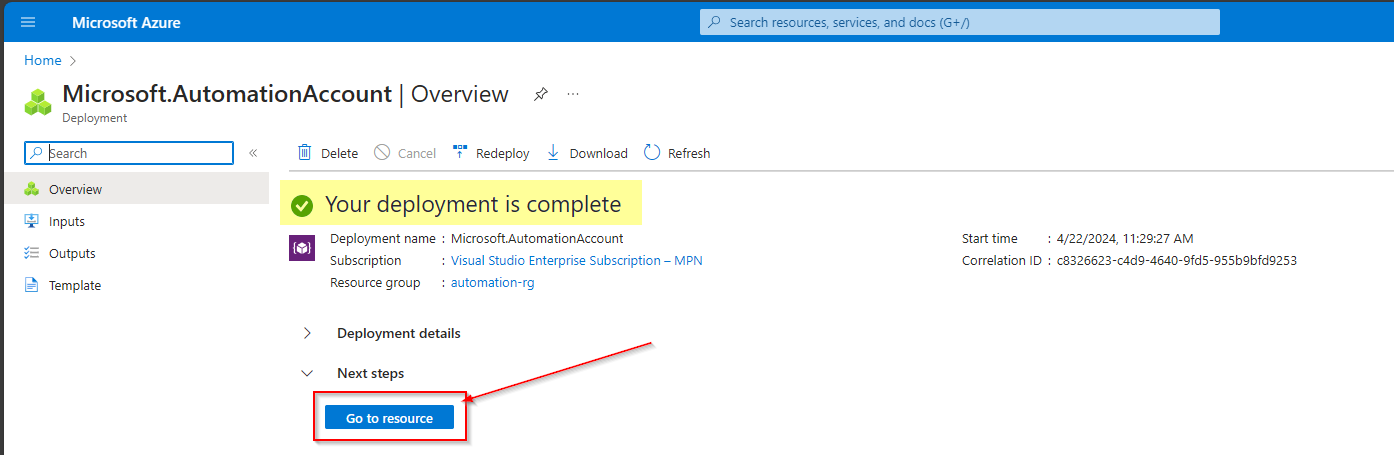Viewport: 1394px width, 455px height.
Task: Click the Start time value 11:29:27 AM
Action: point(1125,238)
